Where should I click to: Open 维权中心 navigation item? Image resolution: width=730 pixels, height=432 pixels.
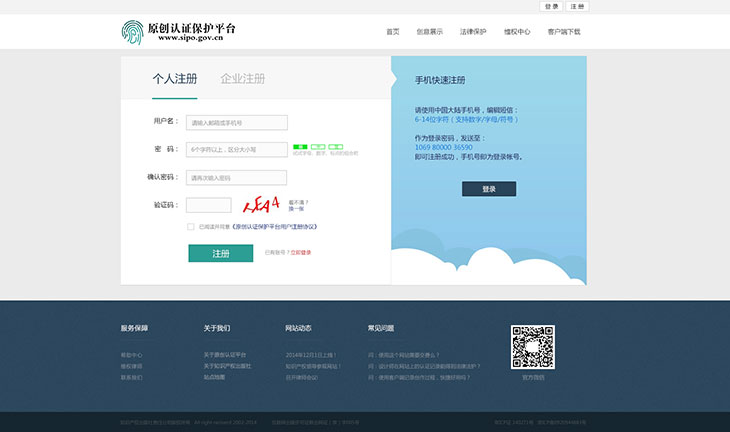point(517,32)
